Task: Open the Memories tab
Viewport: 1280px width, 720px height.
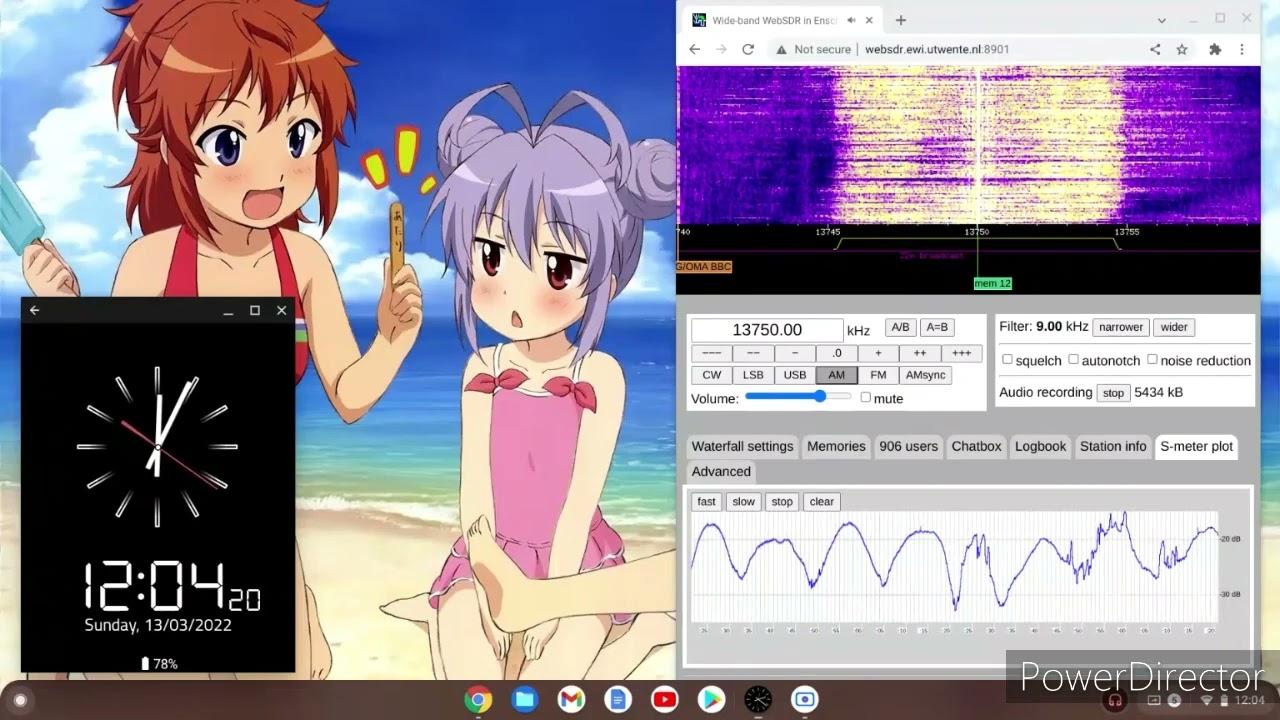Action: 836,447
